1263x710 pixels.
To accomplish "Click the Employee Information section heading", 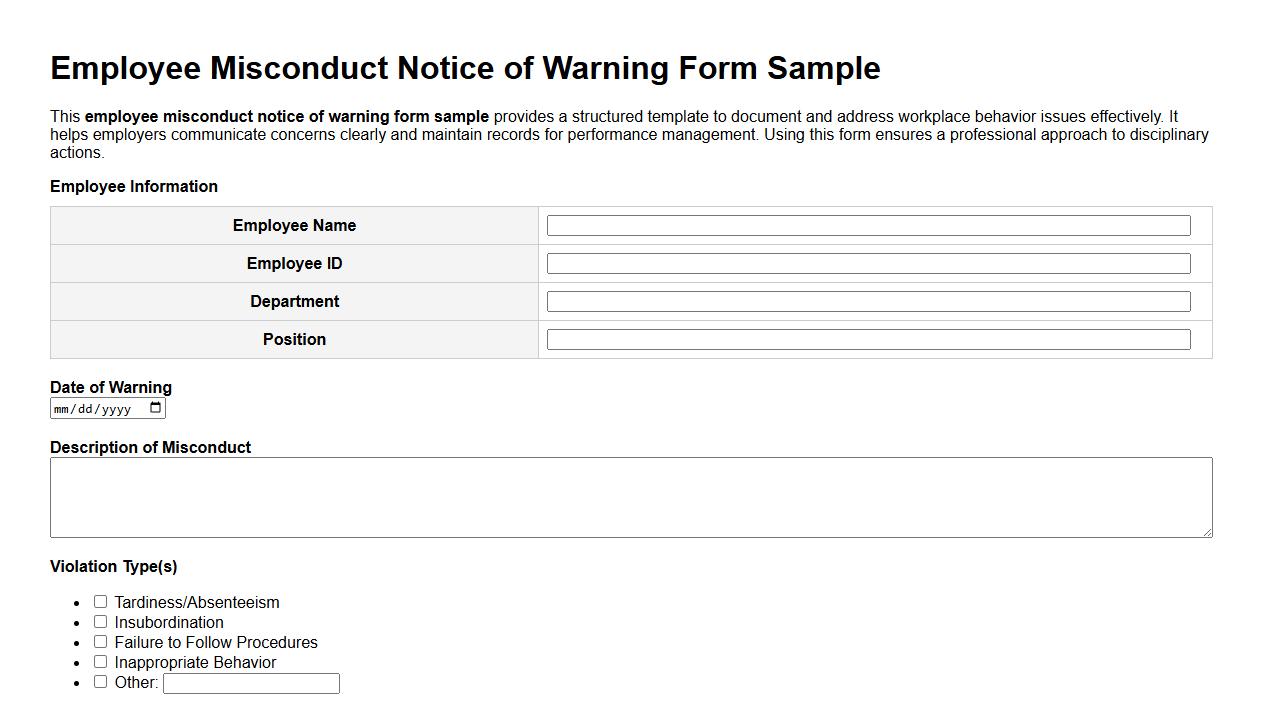I will coord(134,186).
